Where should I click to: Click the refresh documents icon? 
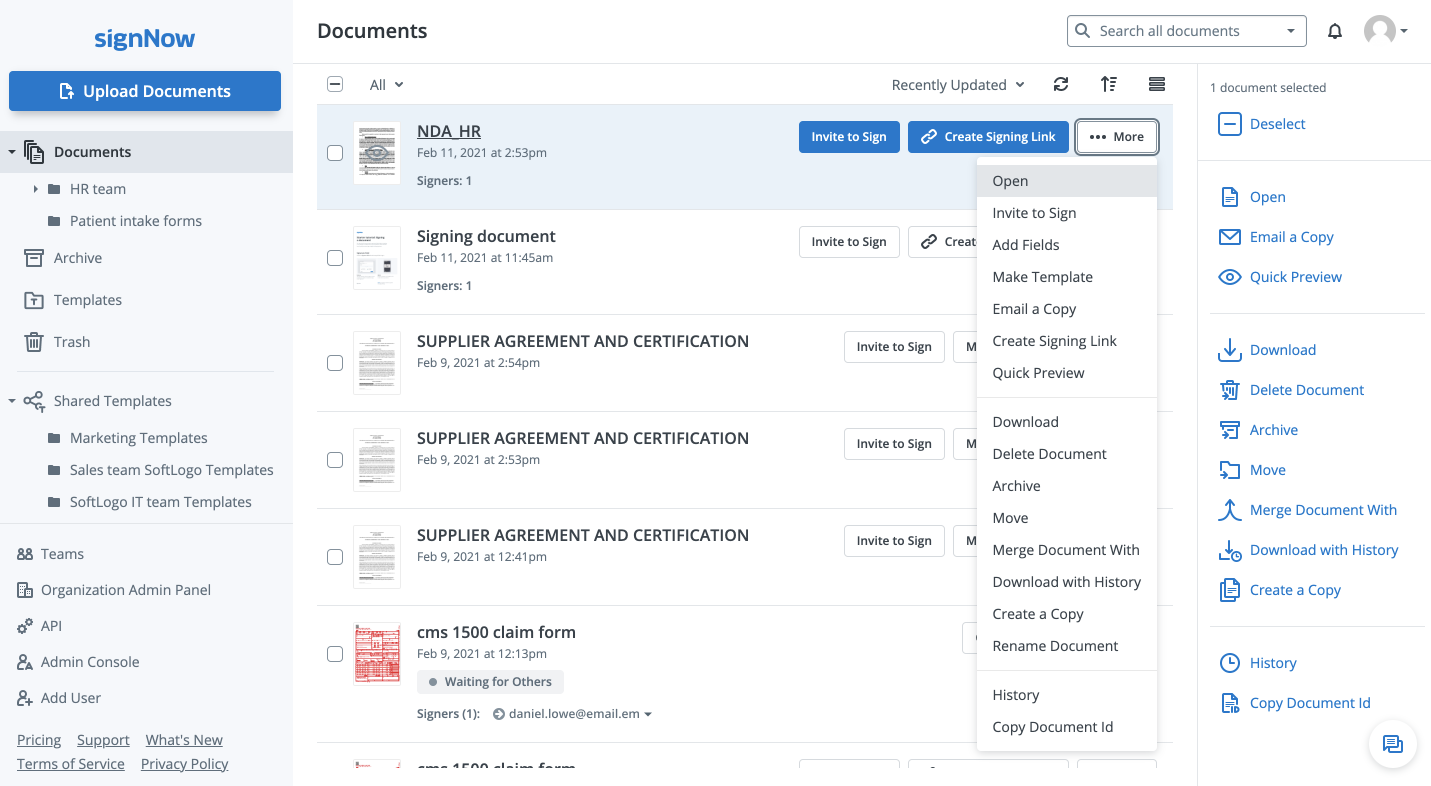[x=1061, y=85]
